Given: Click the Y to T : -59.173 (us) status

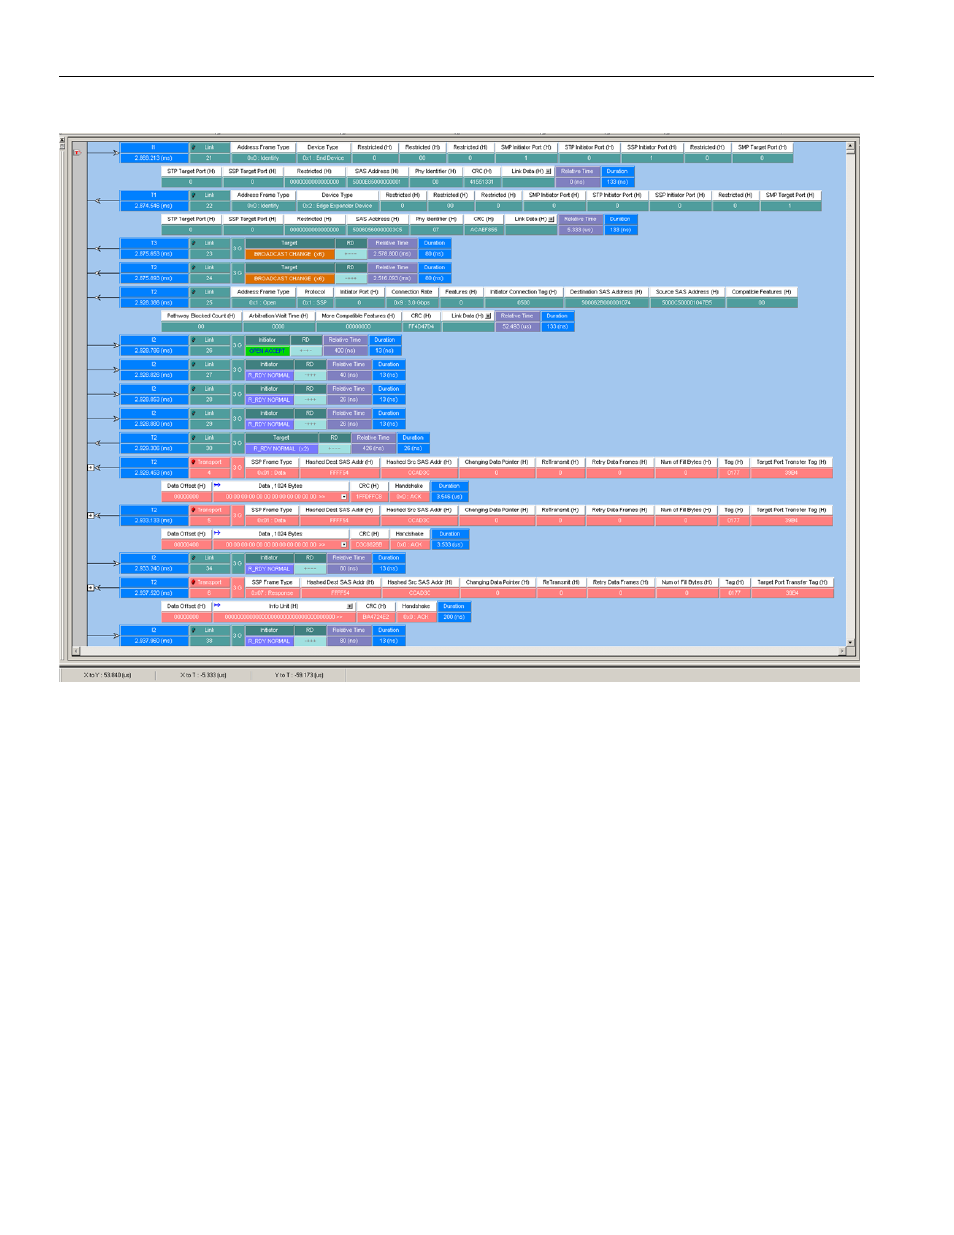Looking at the screenshot, I should pos(298,675).
